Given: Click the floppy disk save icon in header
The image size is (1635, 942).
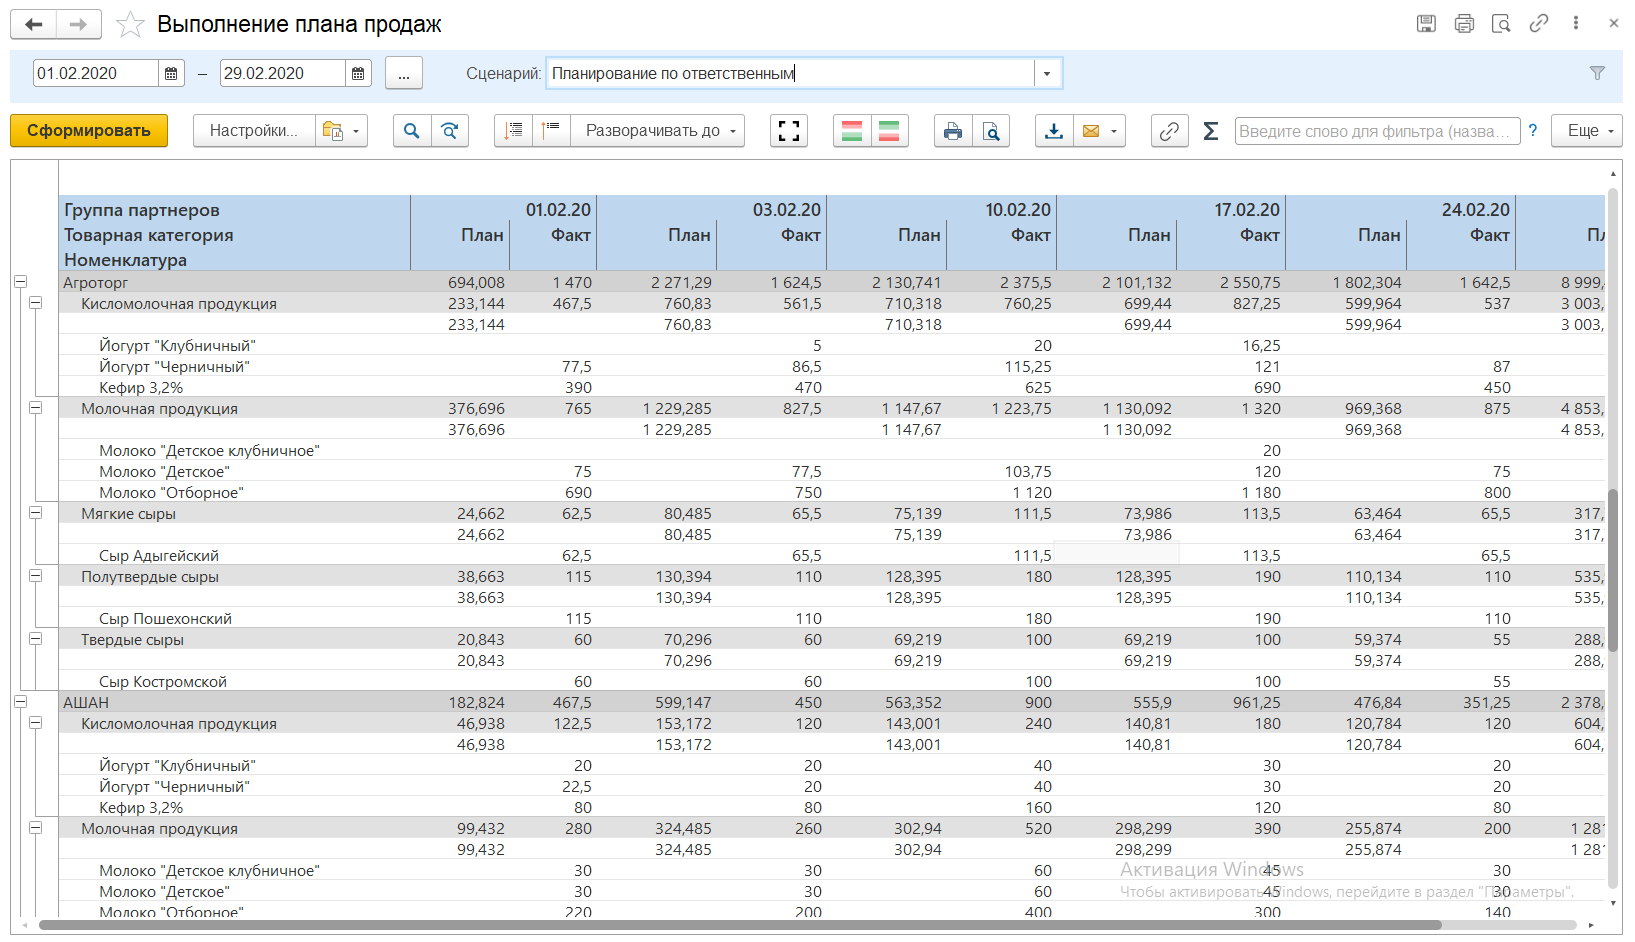Looking at the screenshot, I should click(x=1426, y=24).
